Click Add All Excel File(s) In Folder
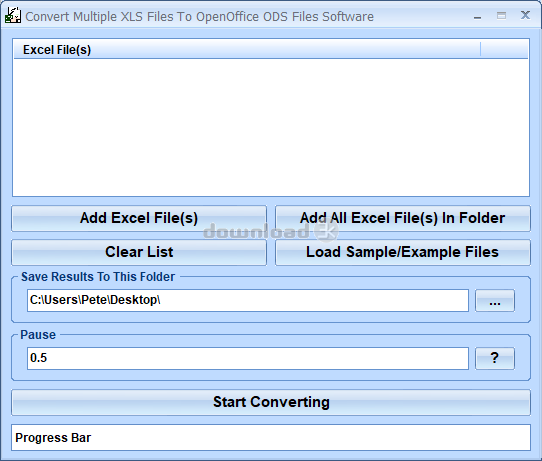The image size is (542, 461). 403,218
